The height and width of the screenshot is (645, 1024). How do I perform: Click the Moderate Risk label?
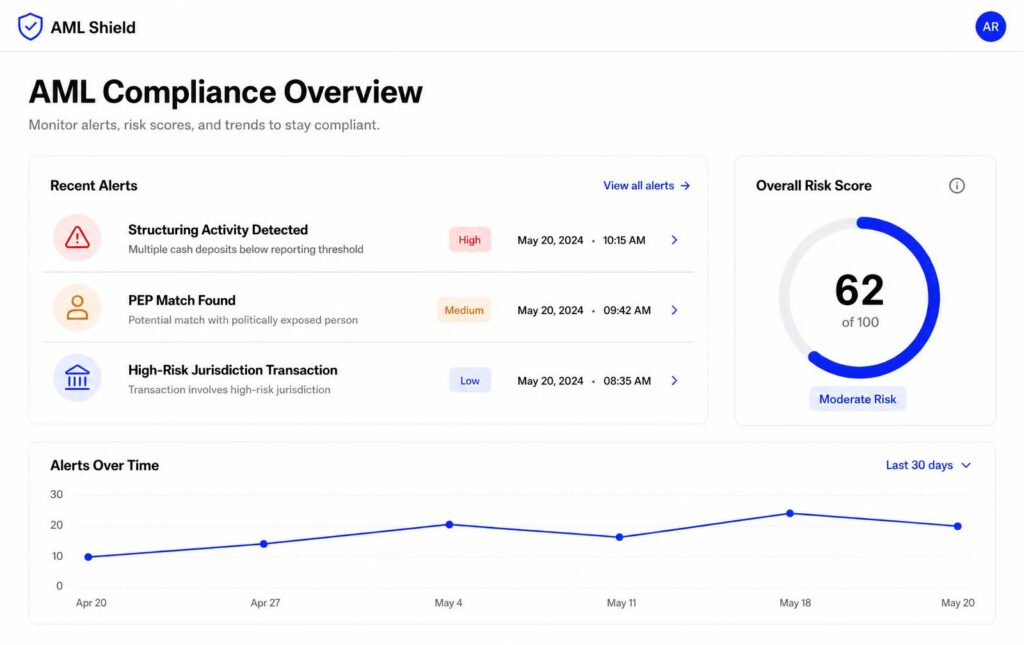857,399
